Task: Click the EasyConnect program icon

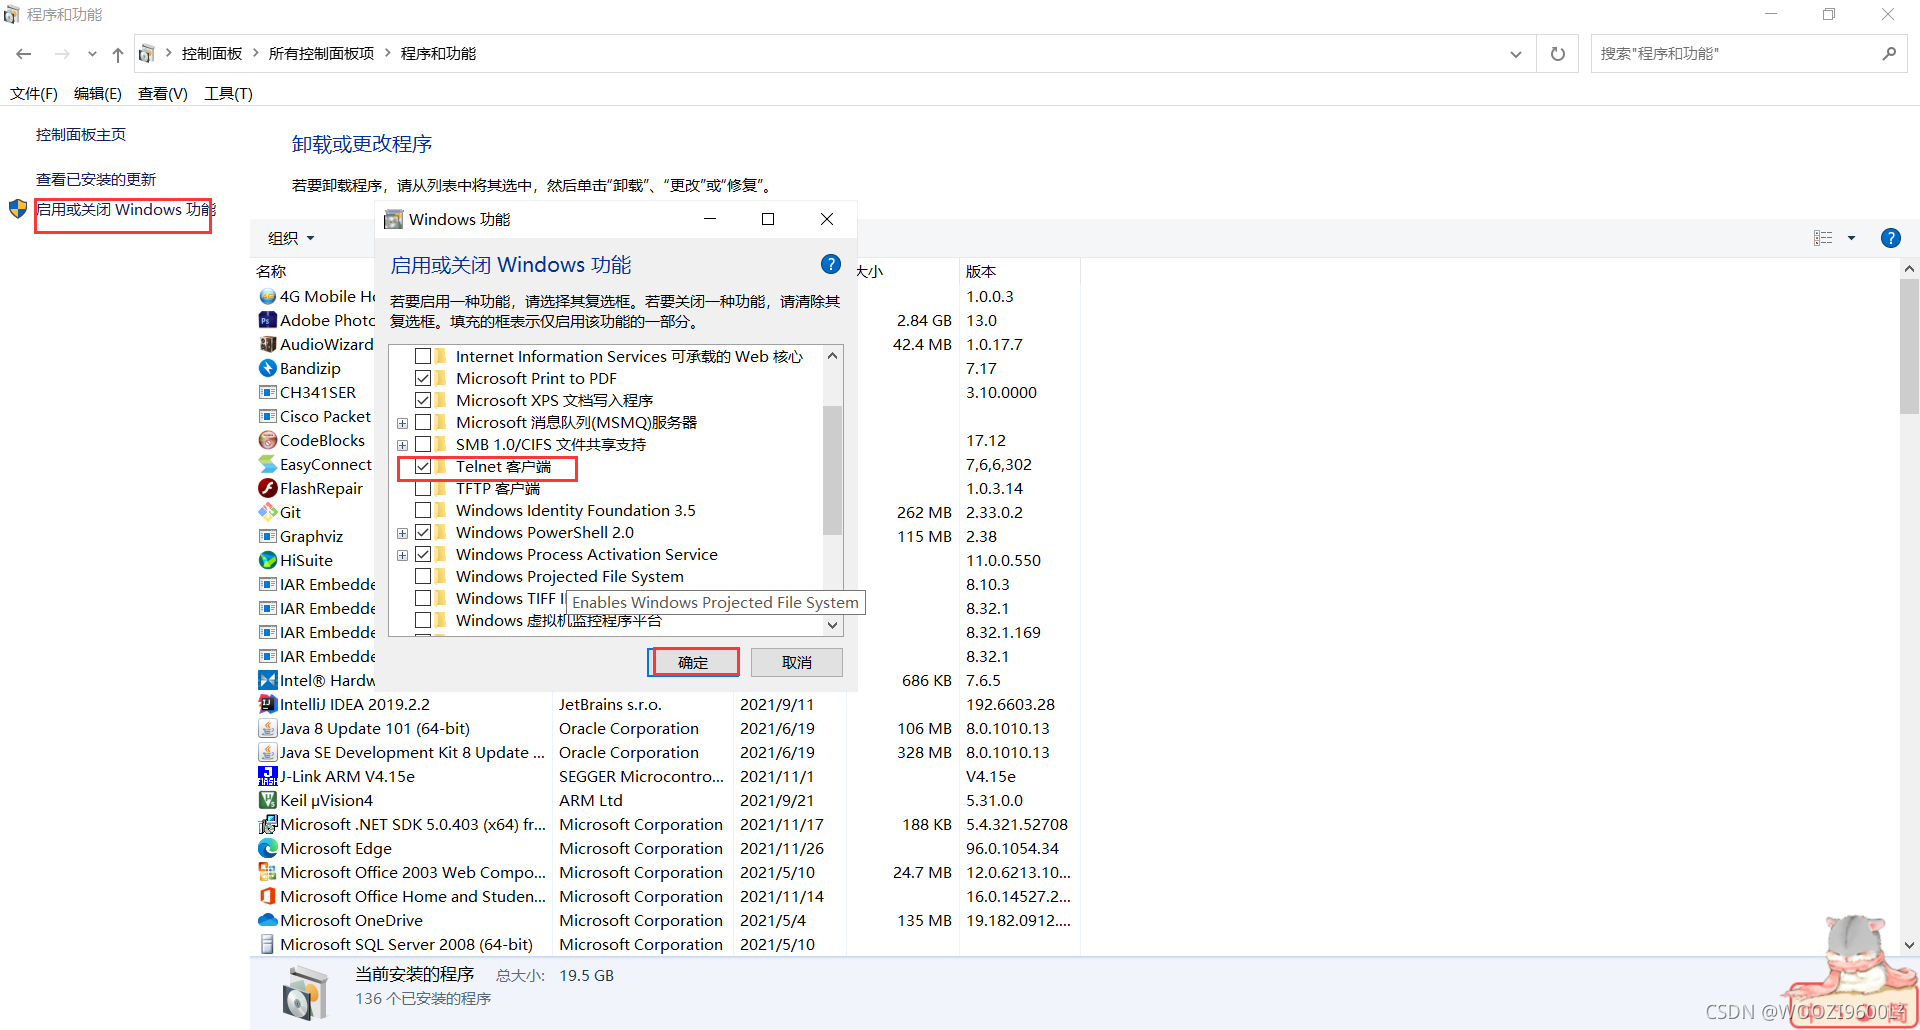Action: (x=267, y=465)
